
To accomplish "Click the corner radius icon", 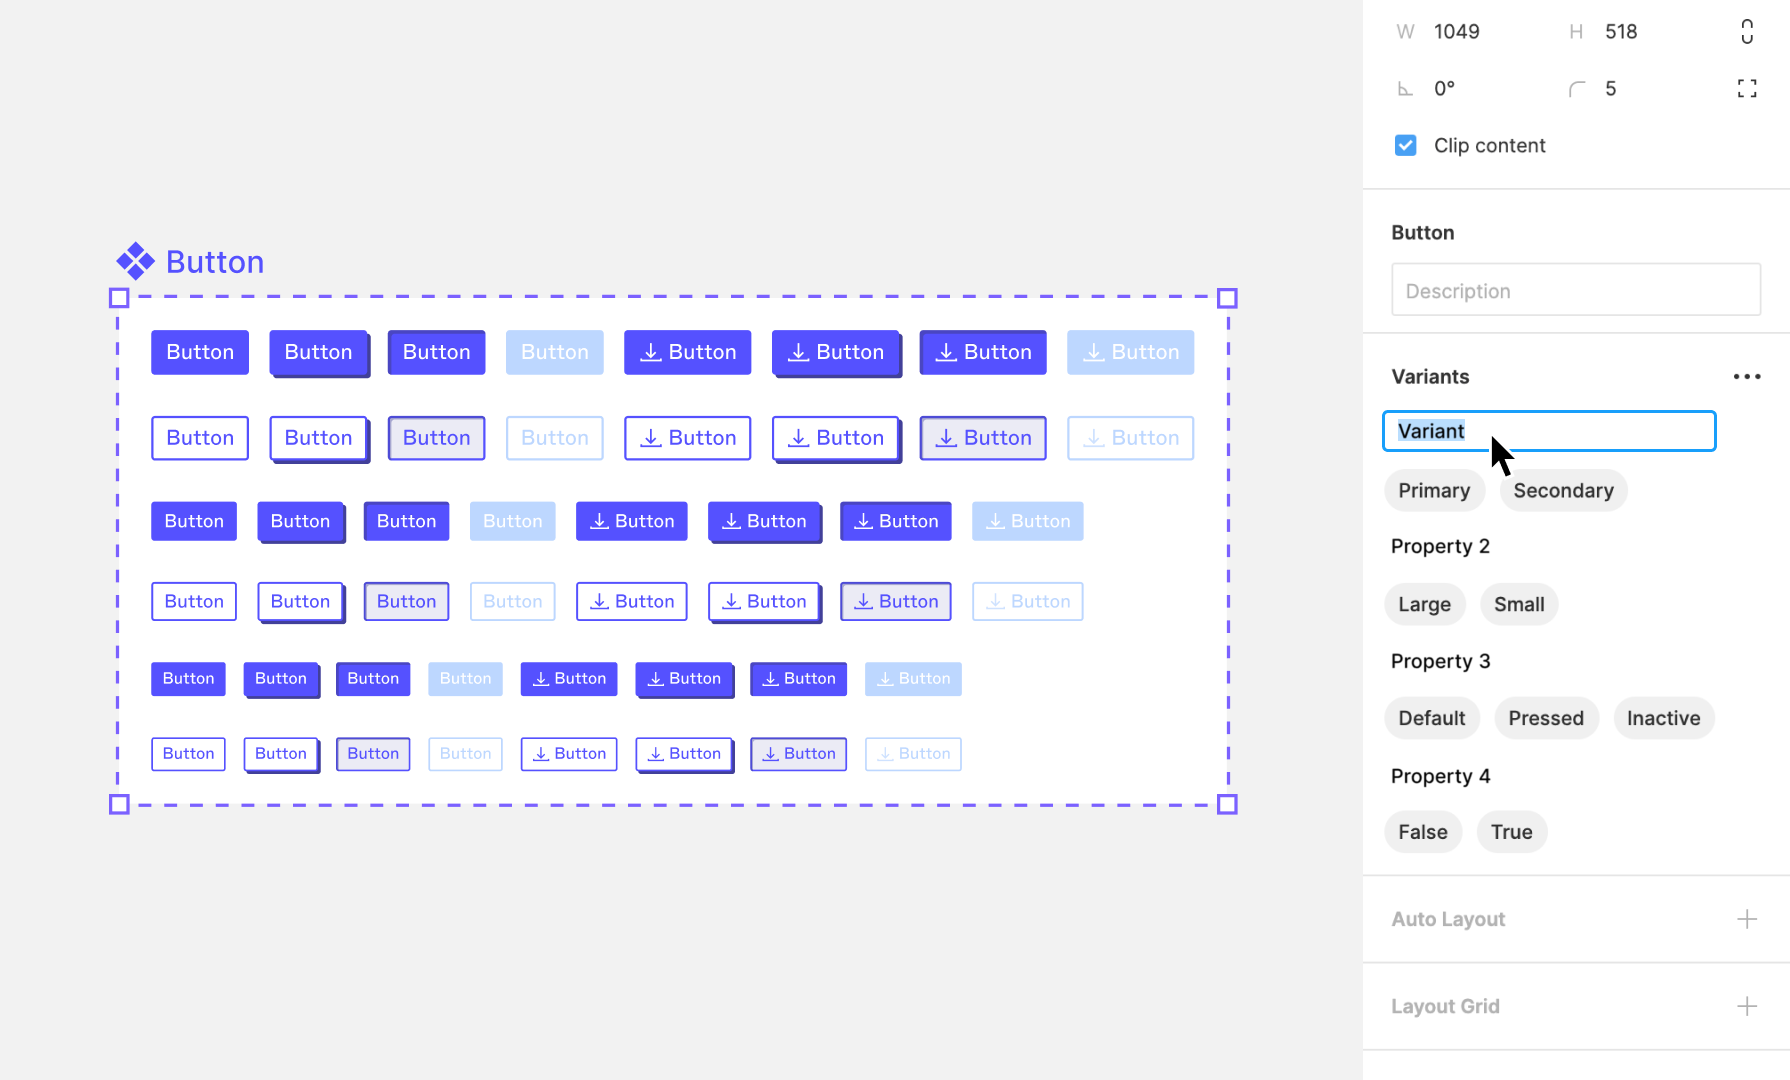I will (1575, 88).
